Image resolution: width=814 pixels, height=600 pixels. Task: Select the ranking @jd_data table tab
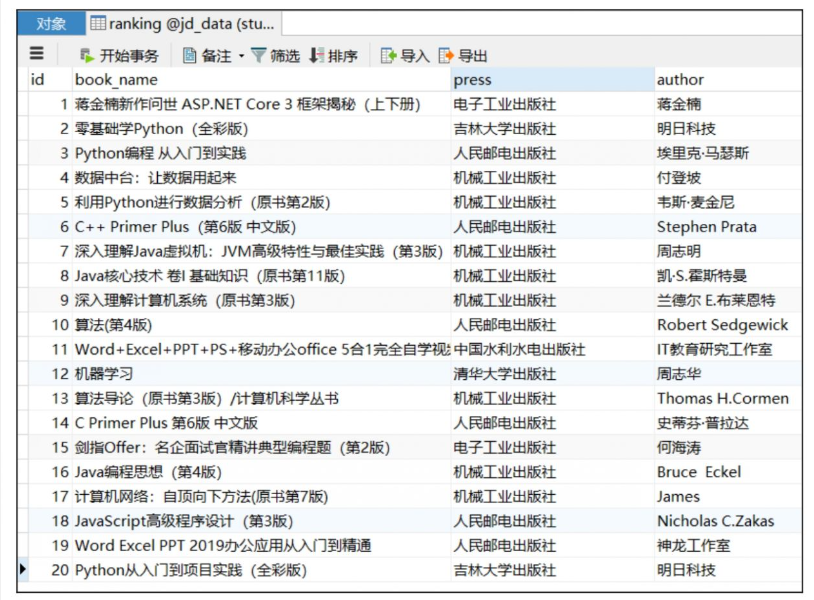184,23
